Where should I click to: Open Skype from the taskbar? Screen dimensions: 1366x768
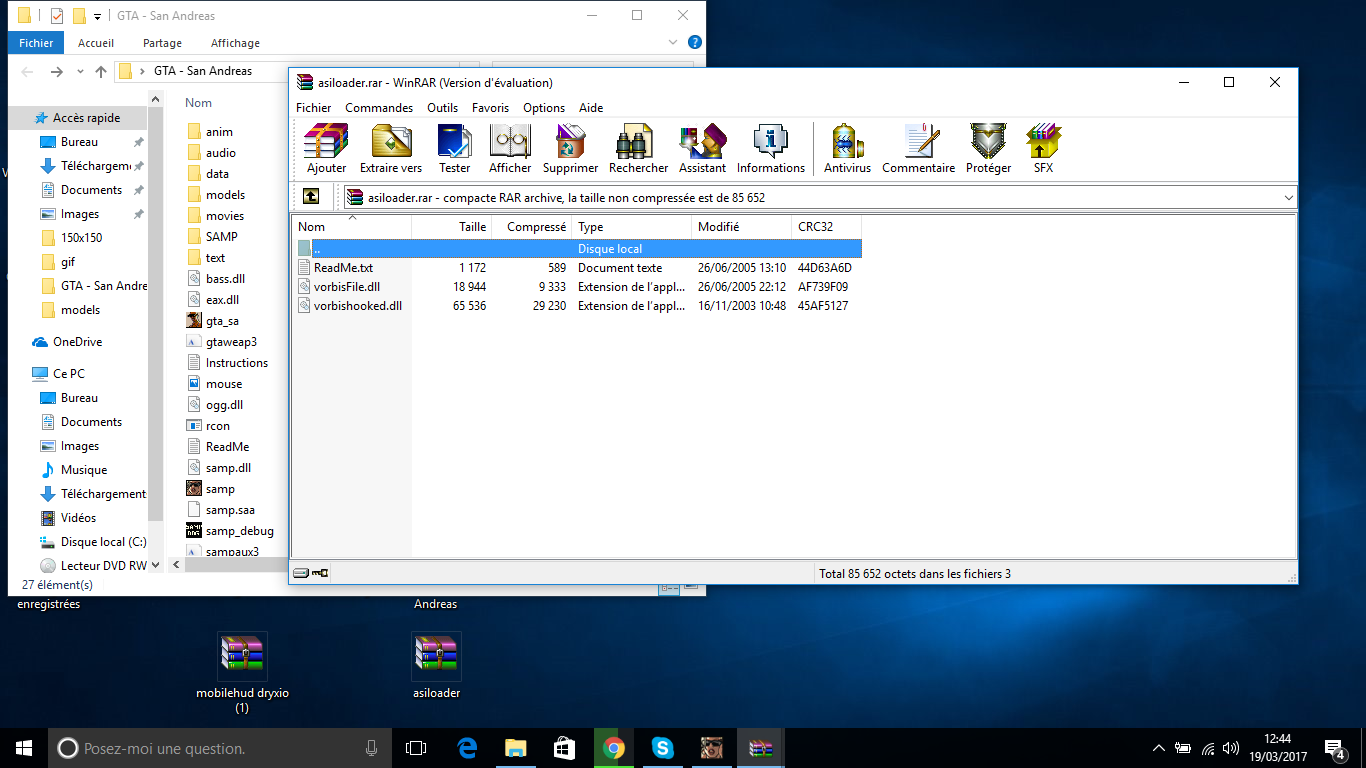tap(662, 747)
